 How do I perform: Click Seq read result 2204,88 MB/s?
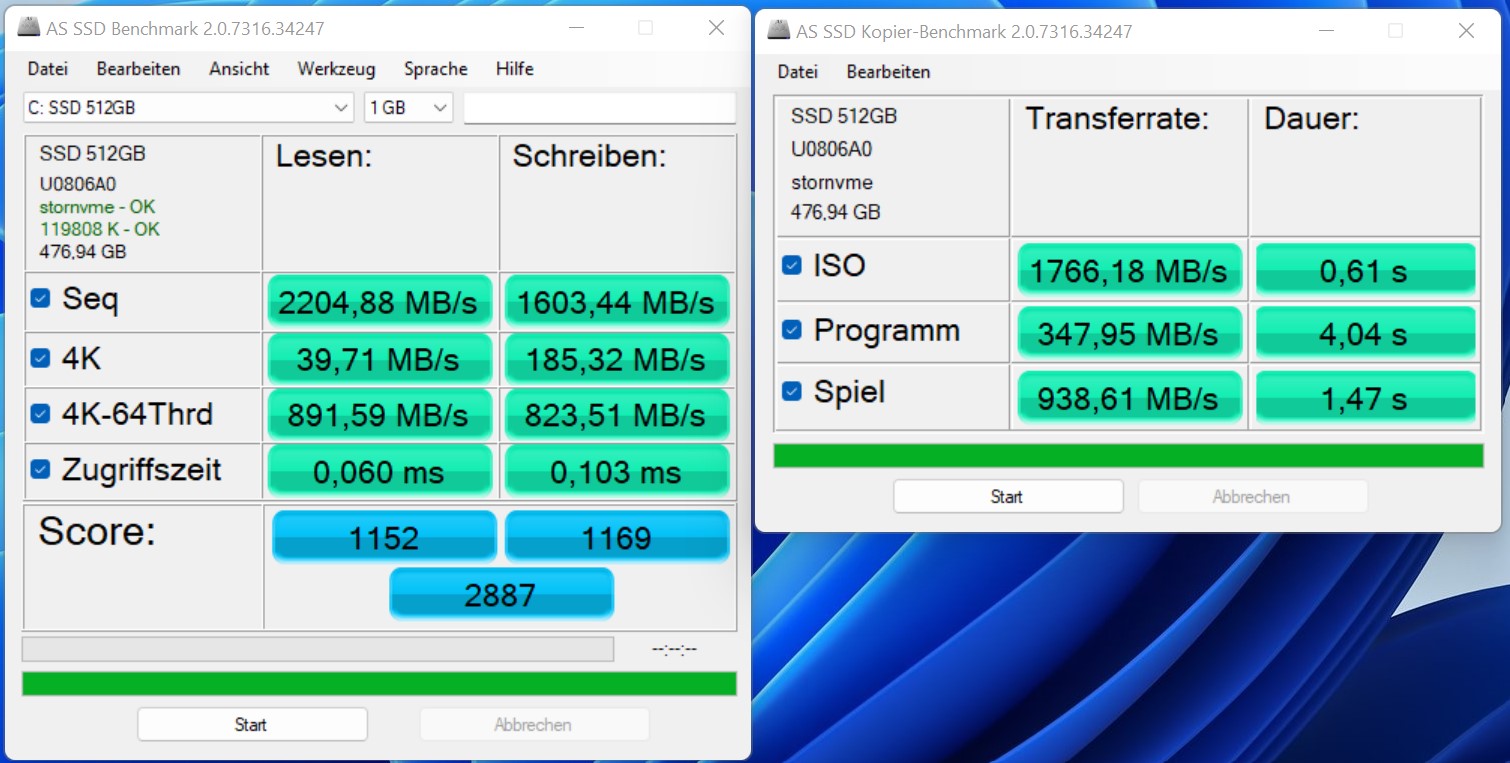(x=379, y=302)
